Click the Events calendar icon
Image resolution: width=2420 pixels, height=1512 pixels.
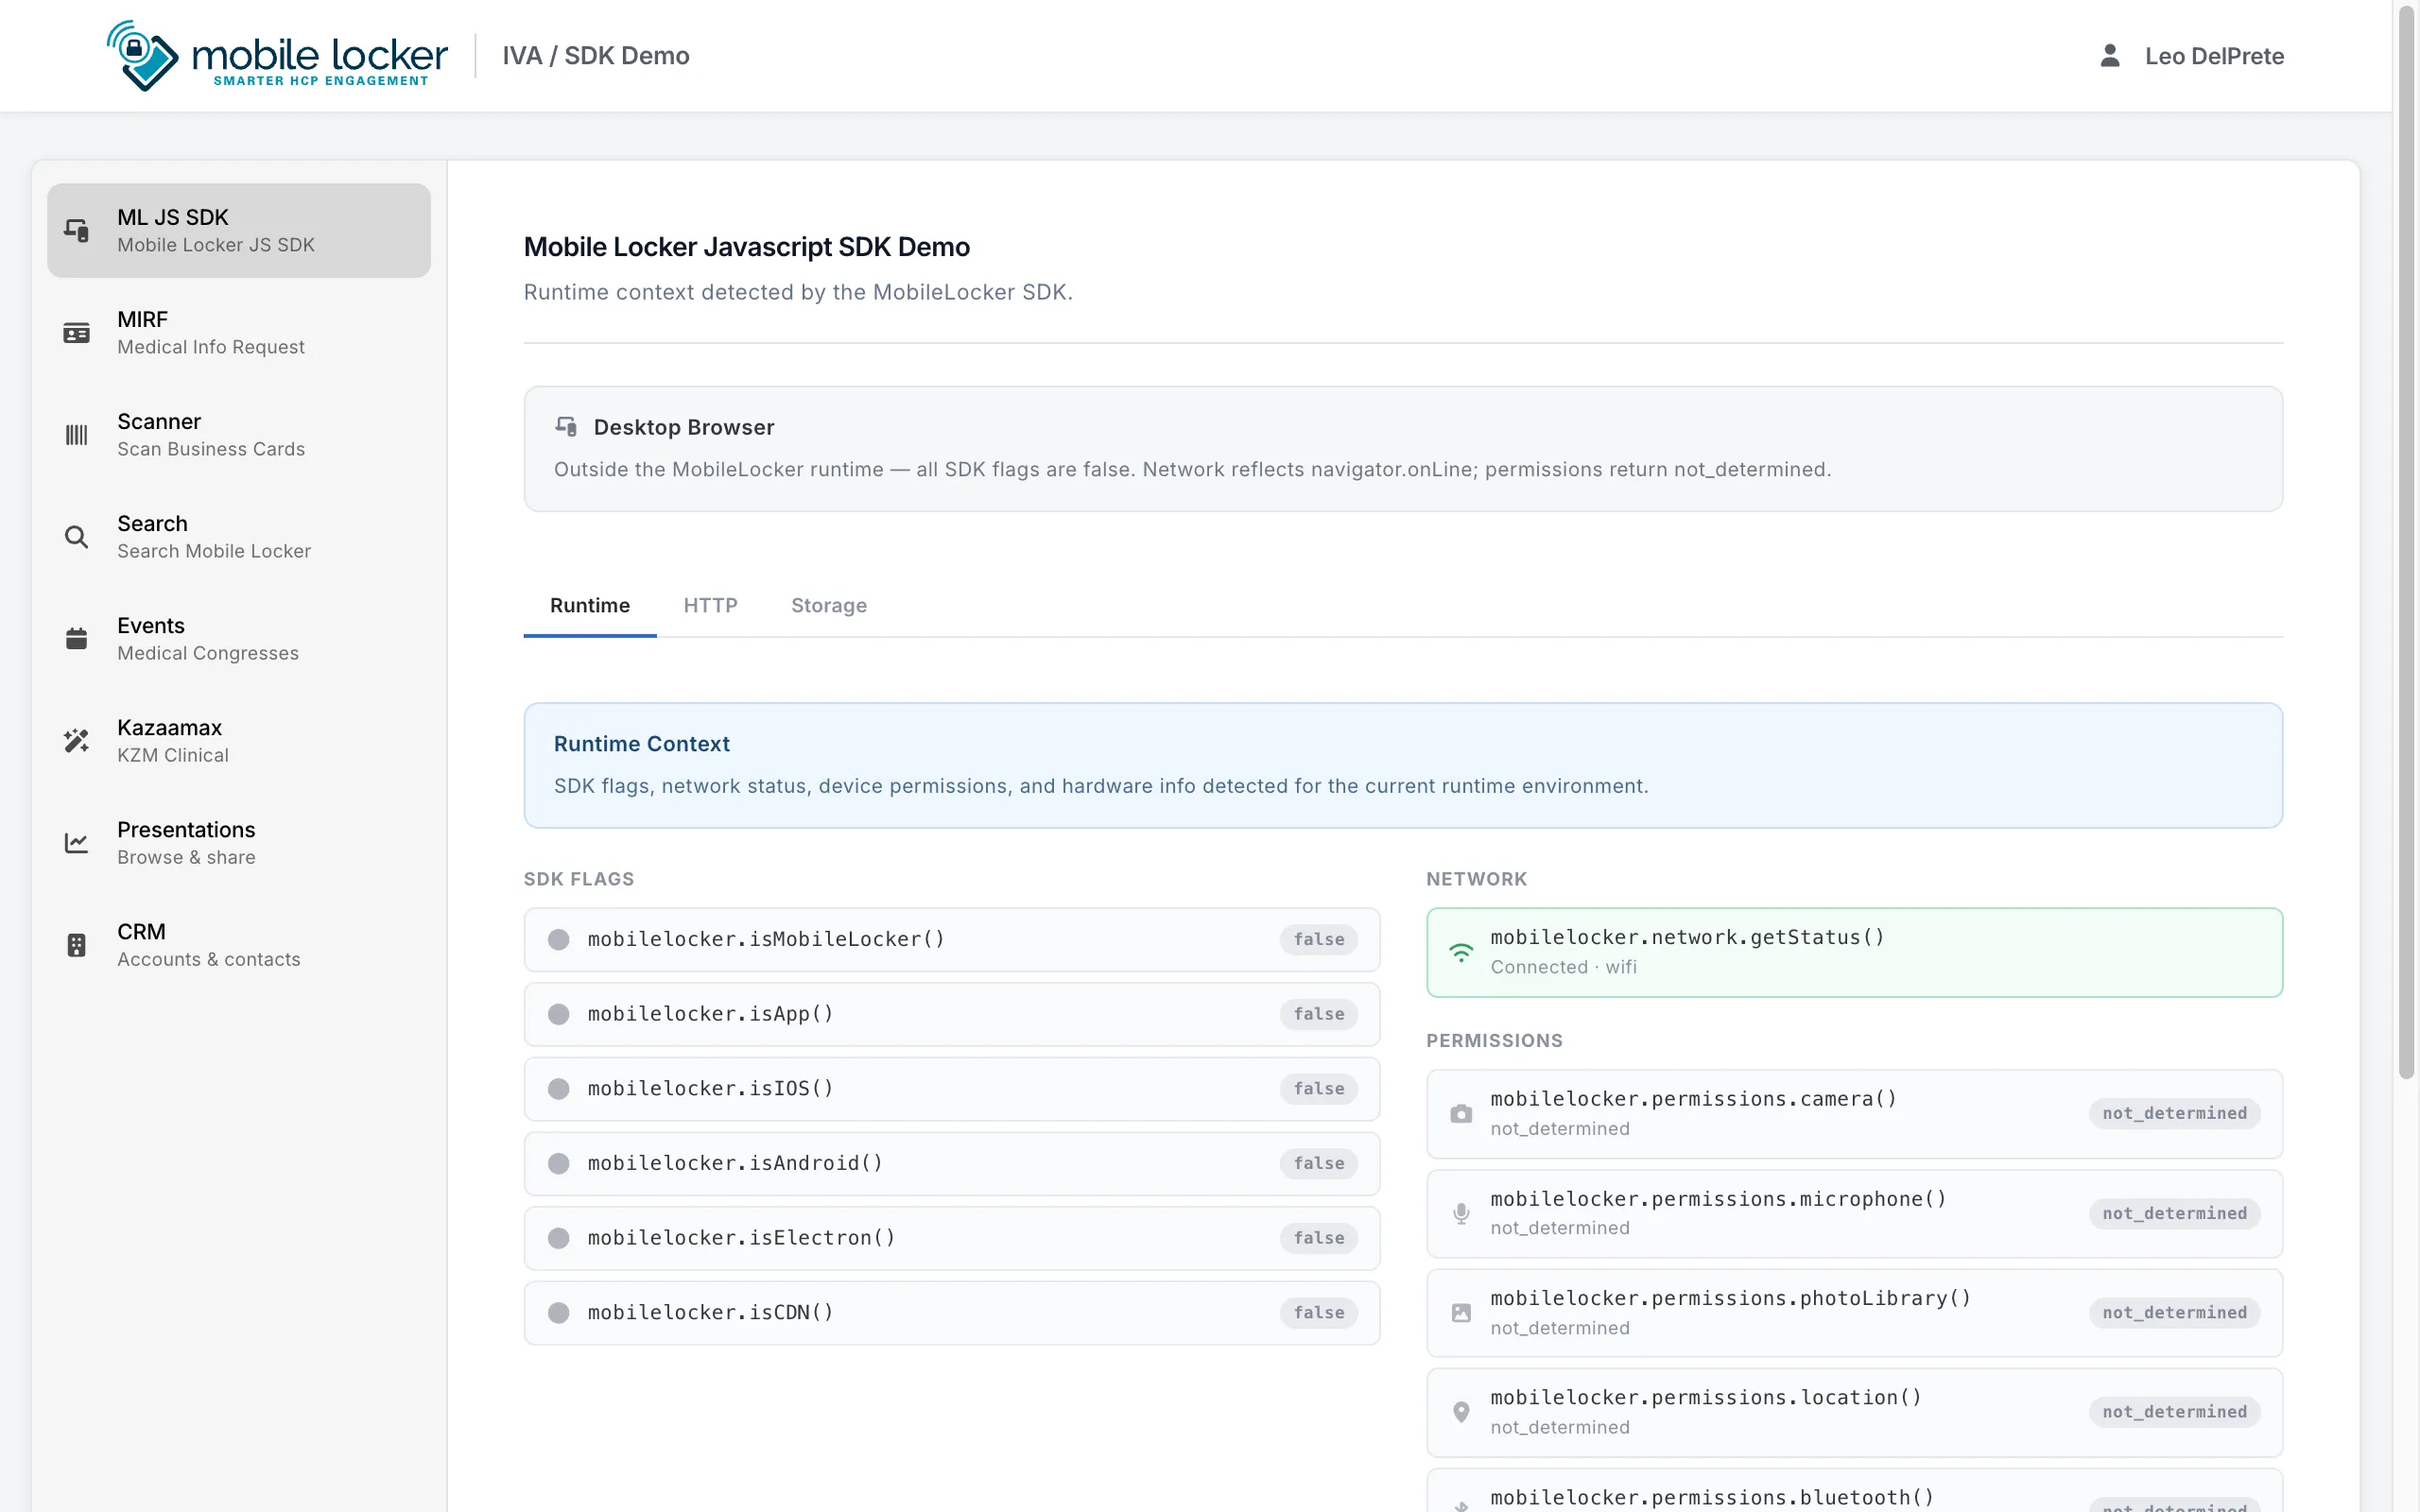tap(76, 639)
